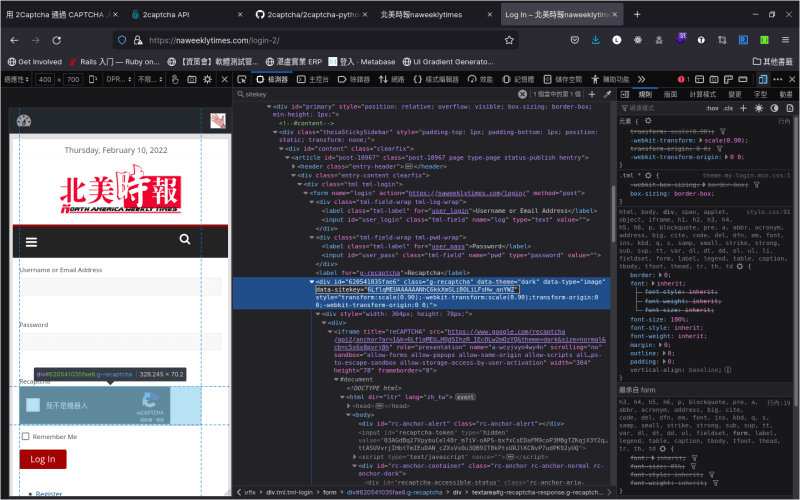Open the DPR pixel ratio dropdown
800x500 pixels.
pos(118,79)
